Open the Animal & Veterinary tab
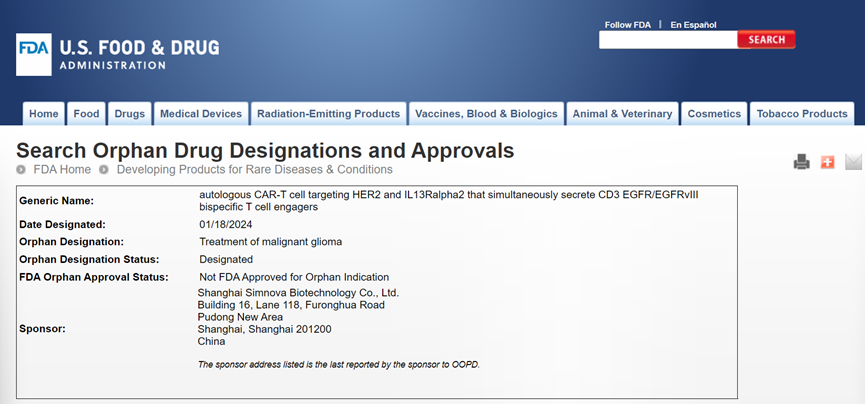Screen dimensions: 865x404 [622, 114]
